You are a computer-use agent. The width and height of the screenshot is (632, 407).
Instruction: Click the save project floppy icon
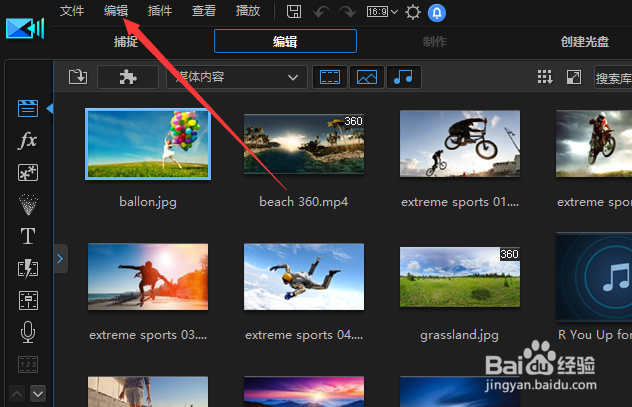point(294,12)
